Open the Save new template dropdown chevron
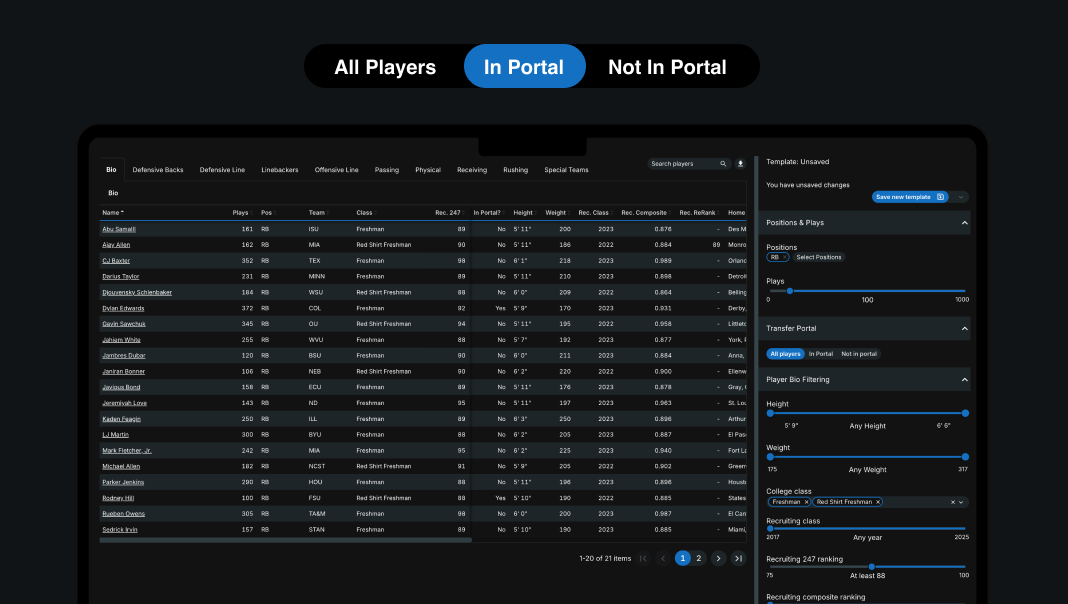 pyautogui.click(x=960, y=197)
